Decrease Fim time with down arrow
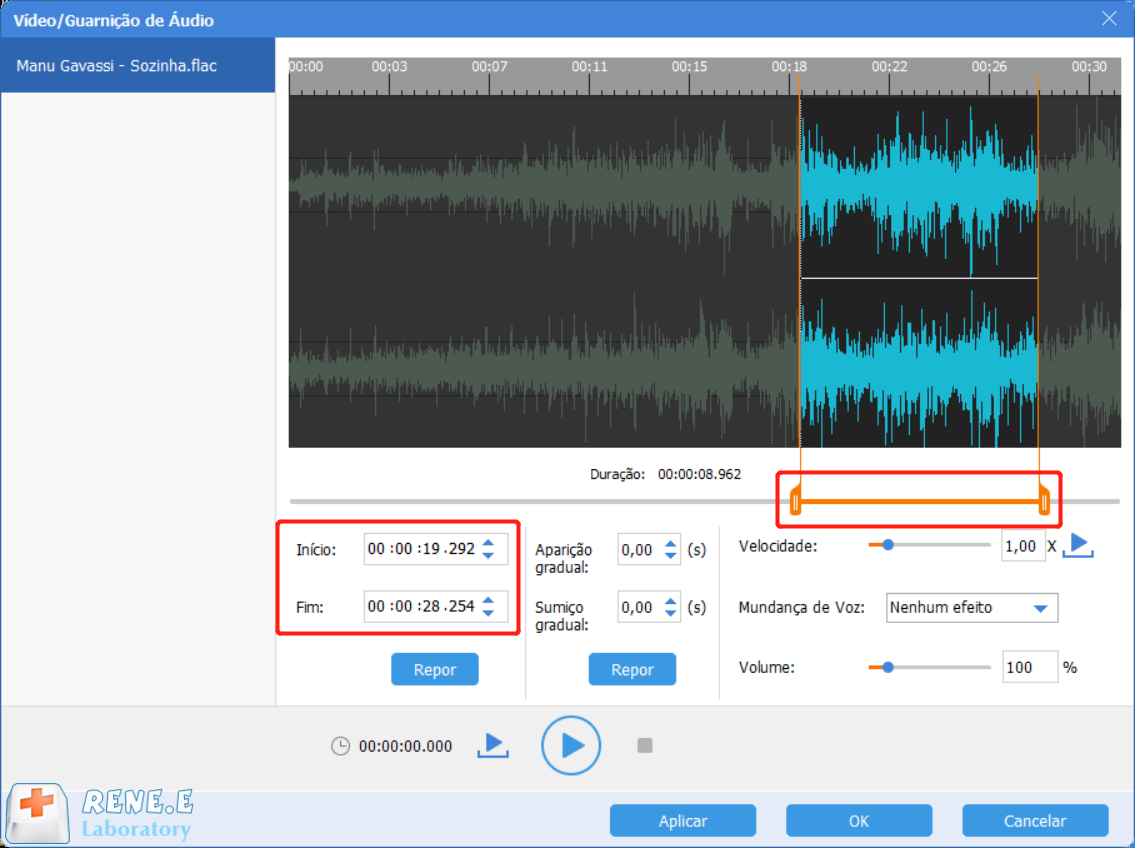The image size is (1135, 848). pyautogui.click(x=489, y=612)
